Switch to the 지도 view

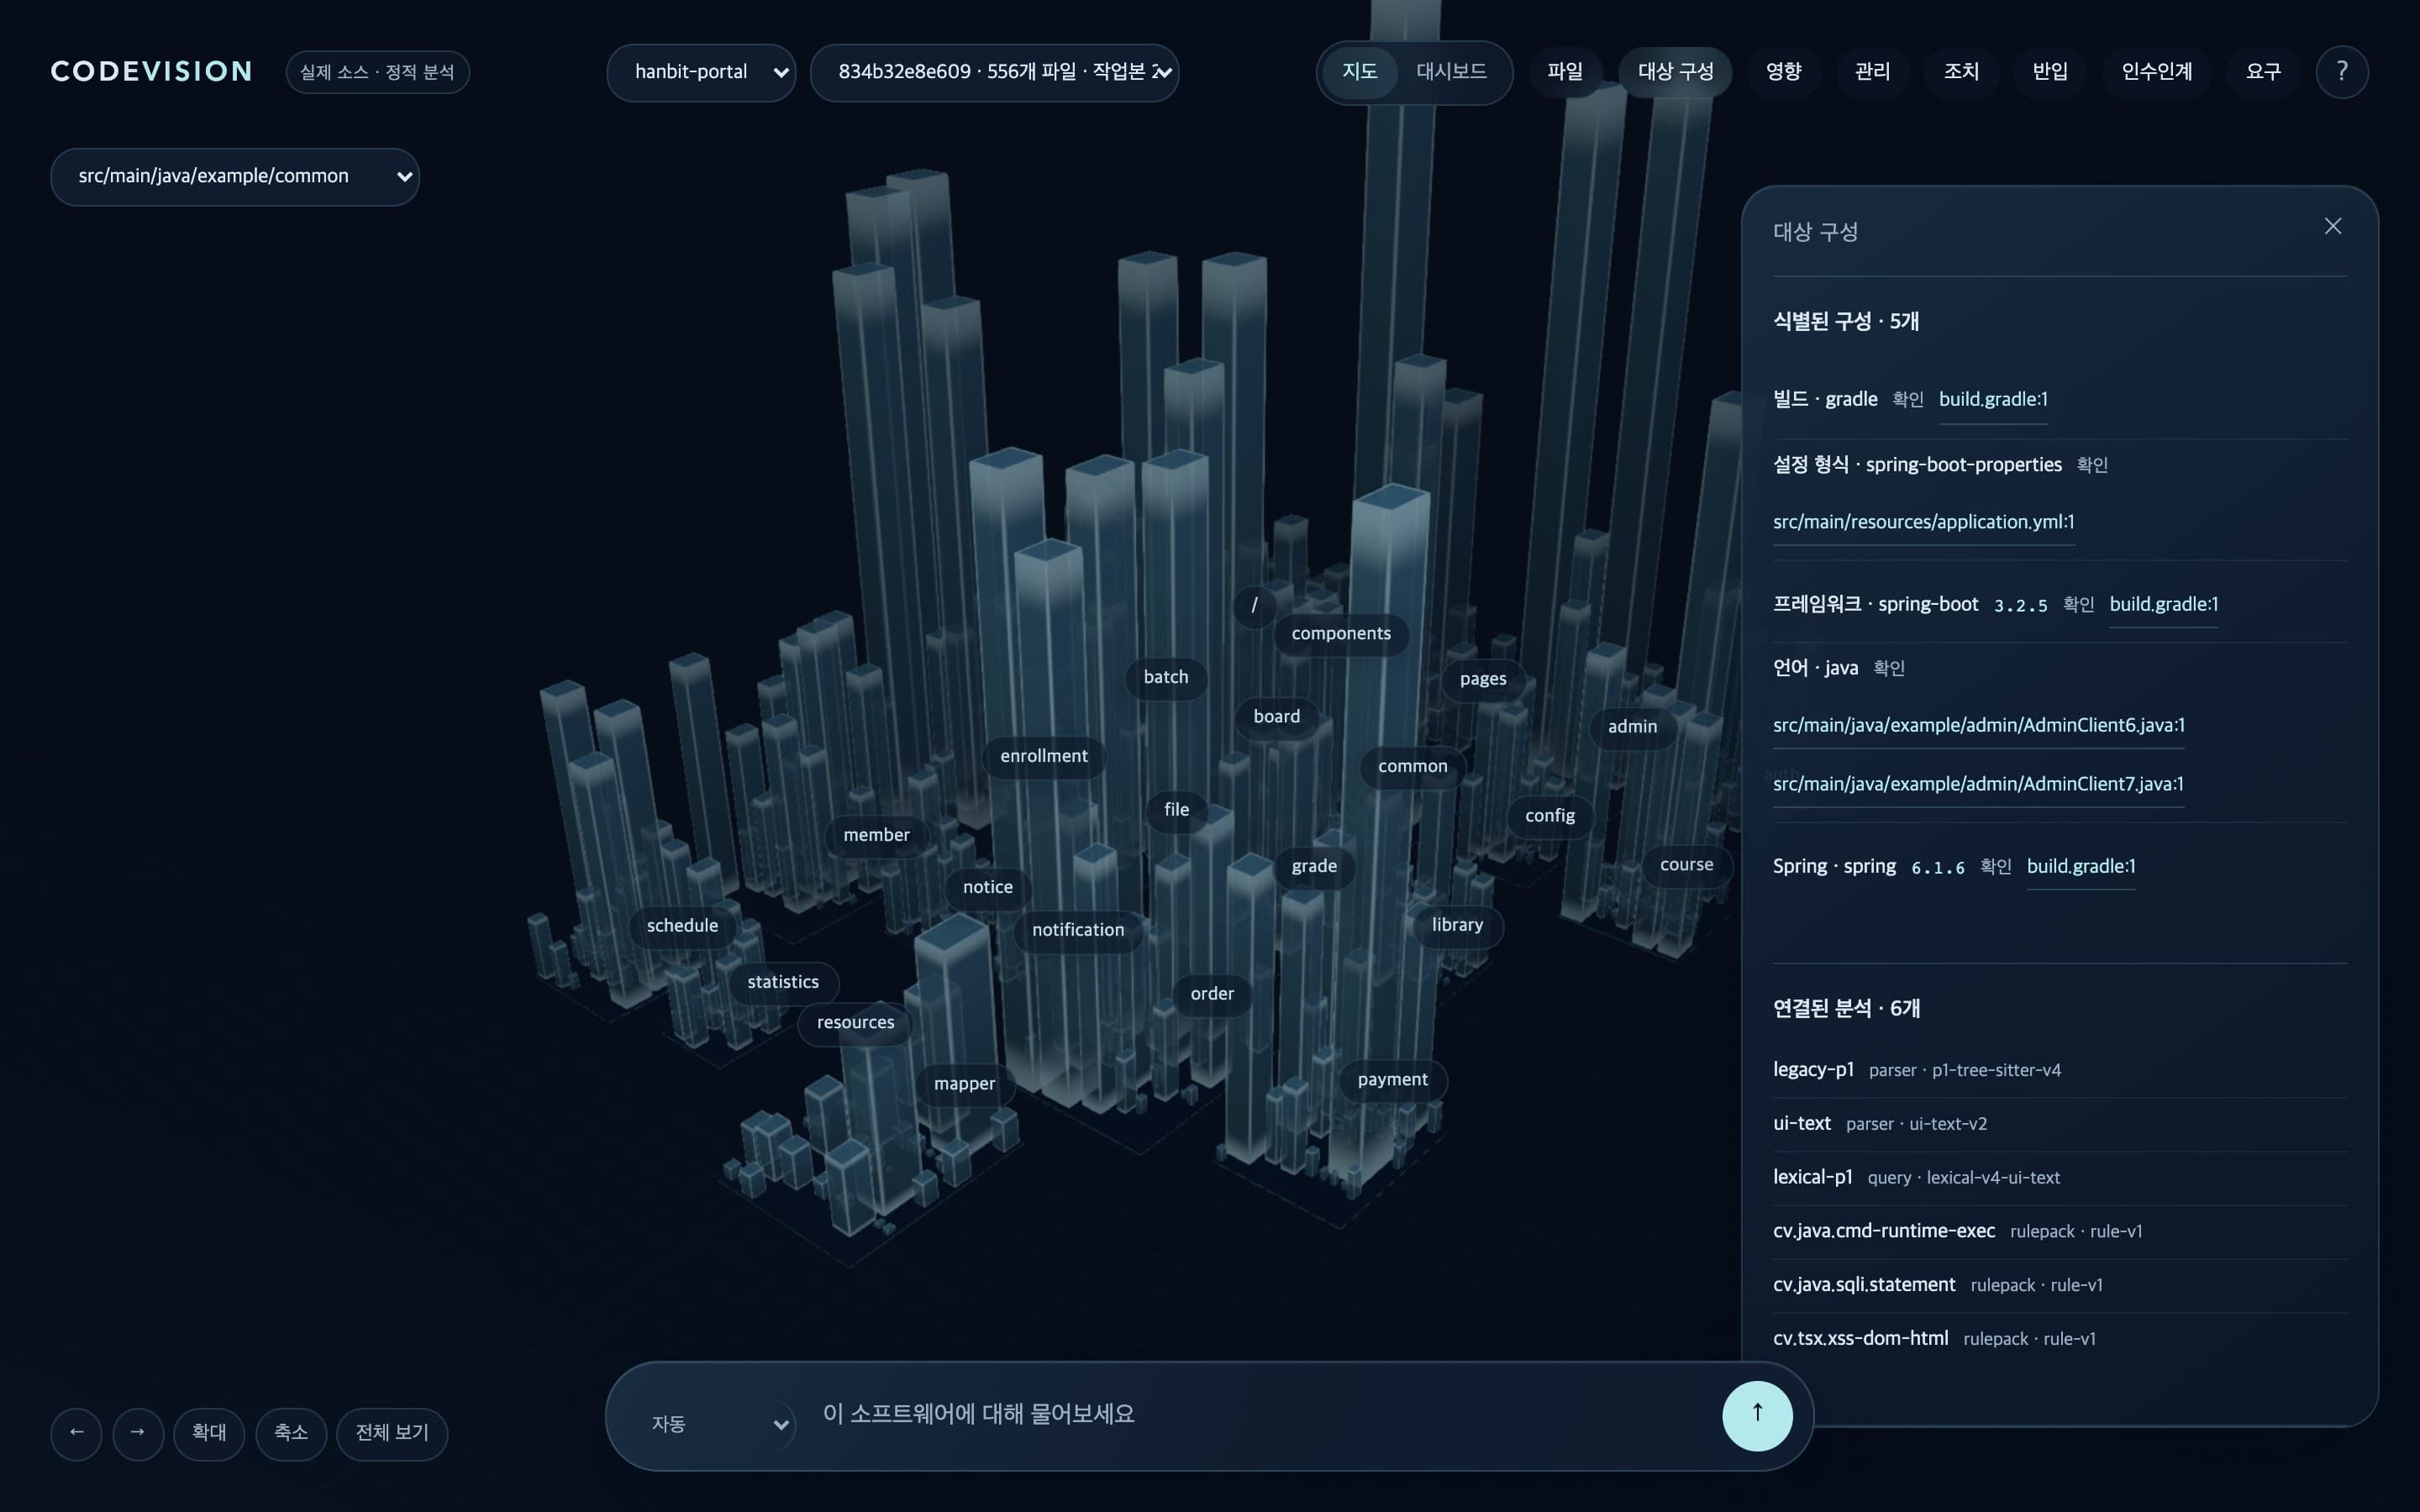tap(1359, 72)
